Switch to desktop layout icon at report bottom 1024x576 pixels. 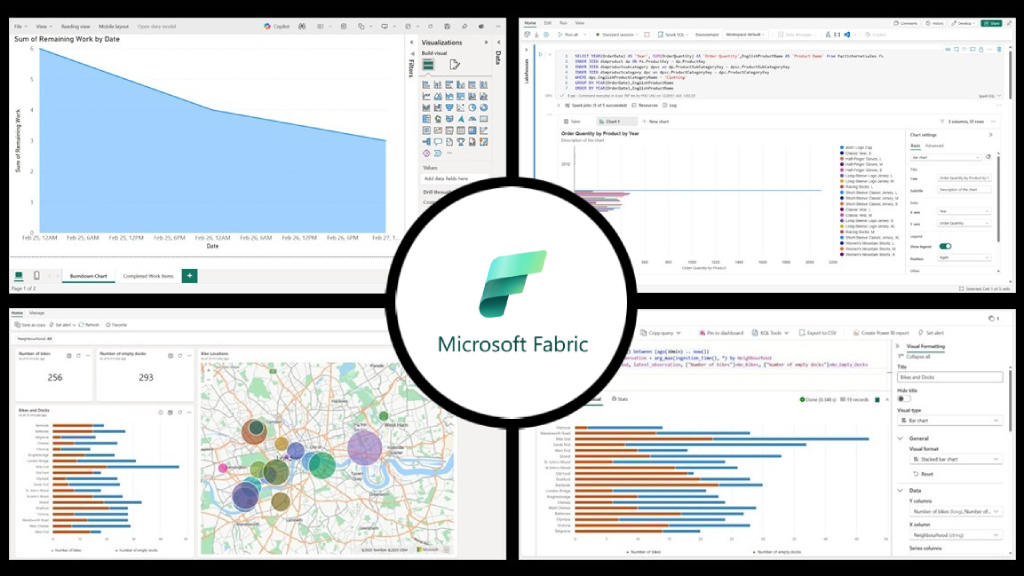coord(19,276)
